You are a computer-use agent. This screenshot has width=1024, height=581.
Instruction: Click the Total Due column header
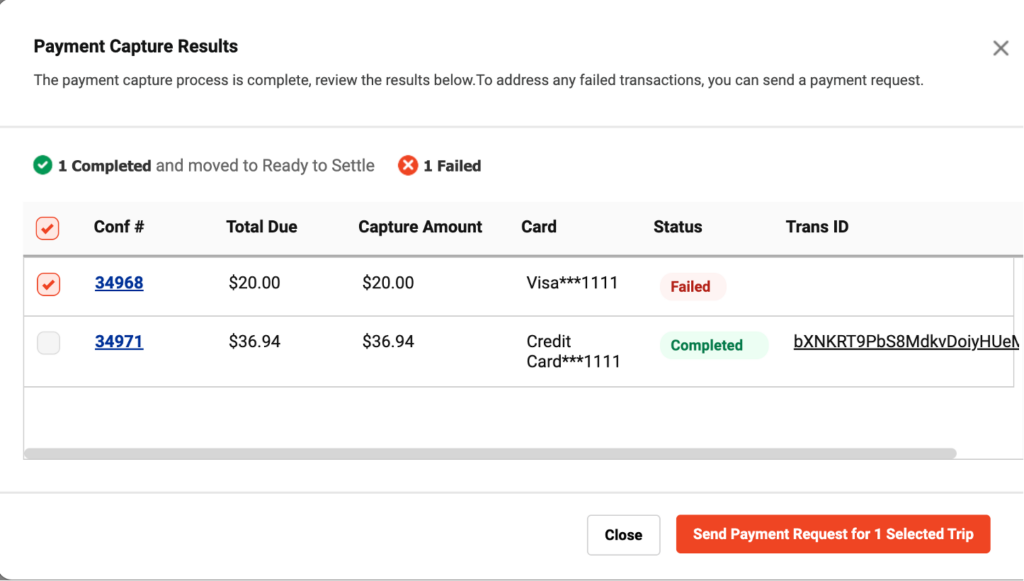pyautogui.click(x=261, y=227)
